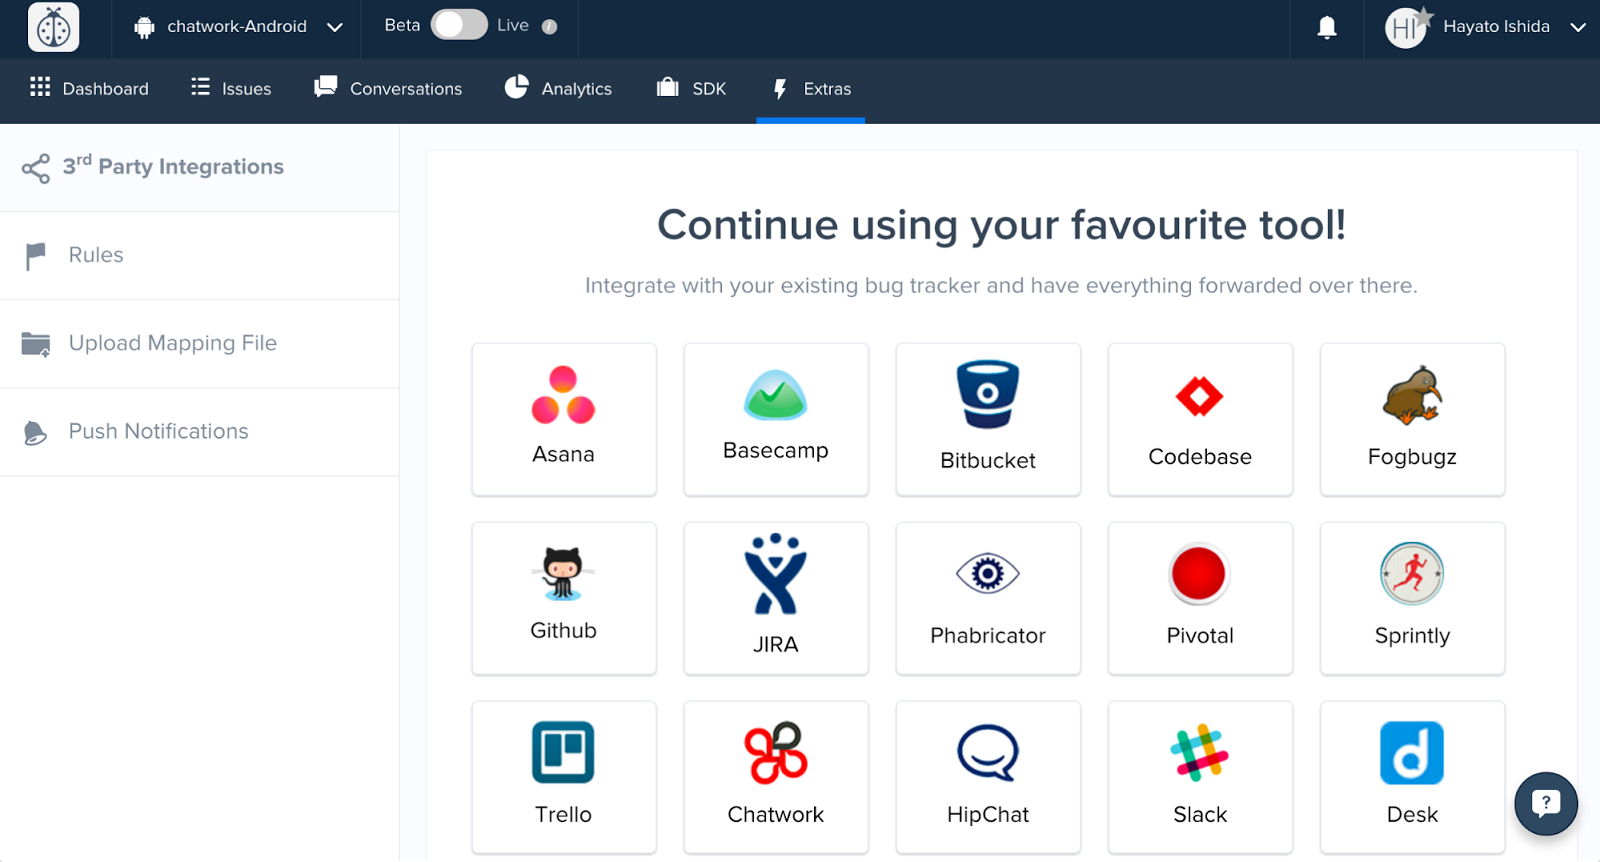Image resolution: width=1600 pixels, height=862 pixels.
Task: Choose the JIRA integration icon
Action: (775, 574)
